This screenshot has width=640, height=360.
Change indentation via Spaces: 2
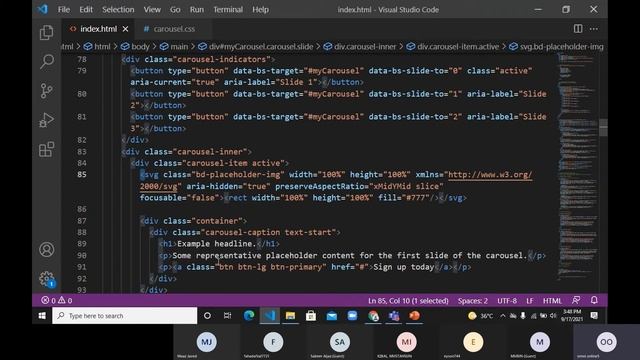[473, 301]
